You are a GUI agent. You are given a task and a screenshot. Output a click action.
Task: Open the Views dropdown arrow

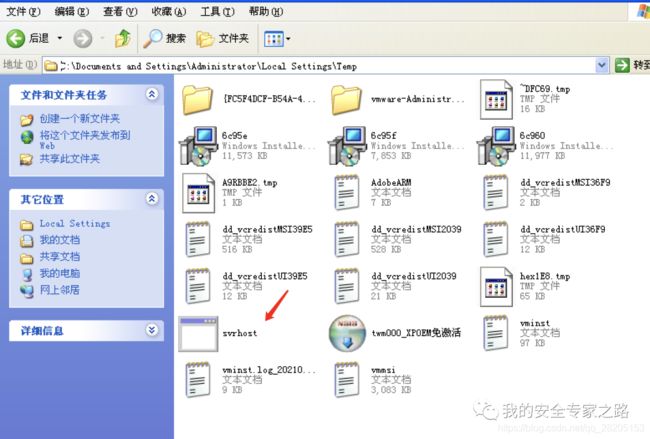point(288,39)
